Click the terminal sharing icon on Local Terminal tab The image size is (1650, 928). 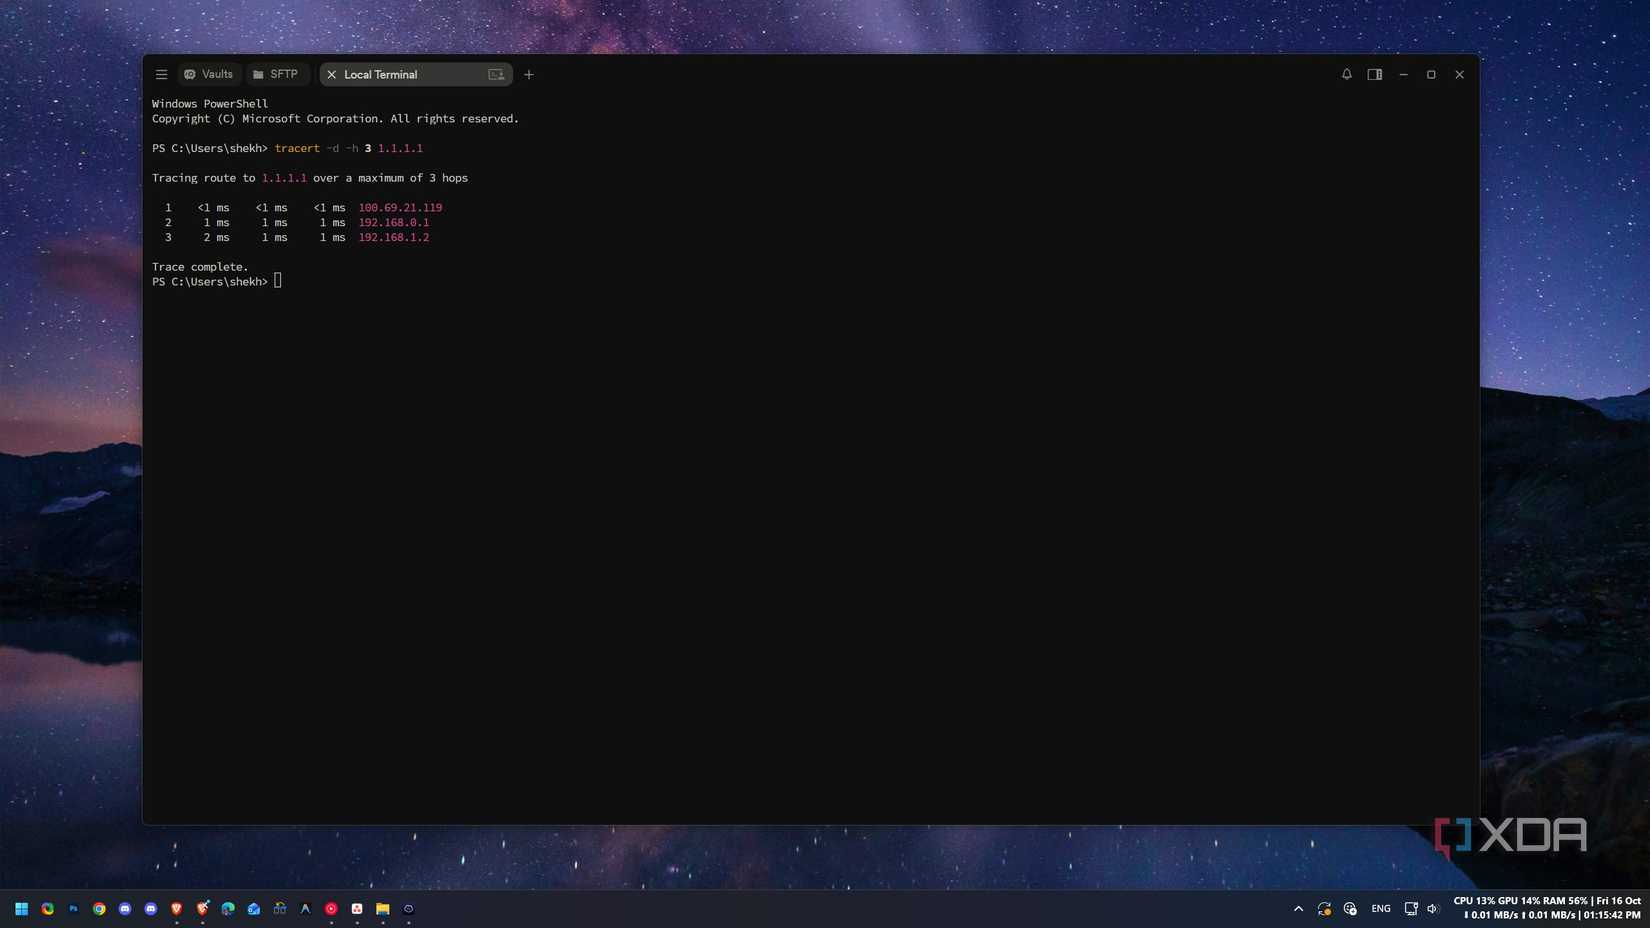[x=496, y=75]
